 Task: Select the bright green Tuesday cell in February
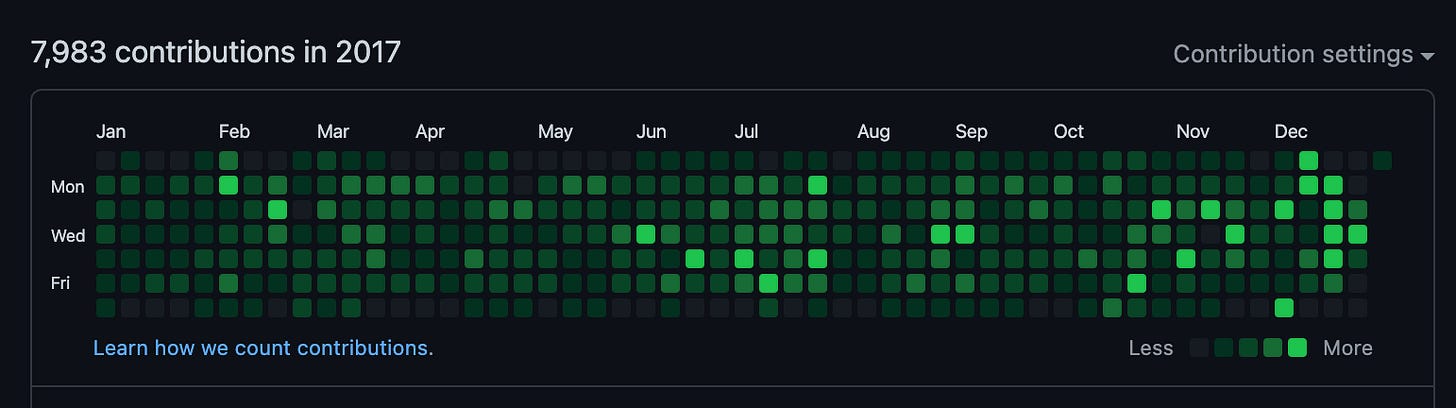click(277, 209)
